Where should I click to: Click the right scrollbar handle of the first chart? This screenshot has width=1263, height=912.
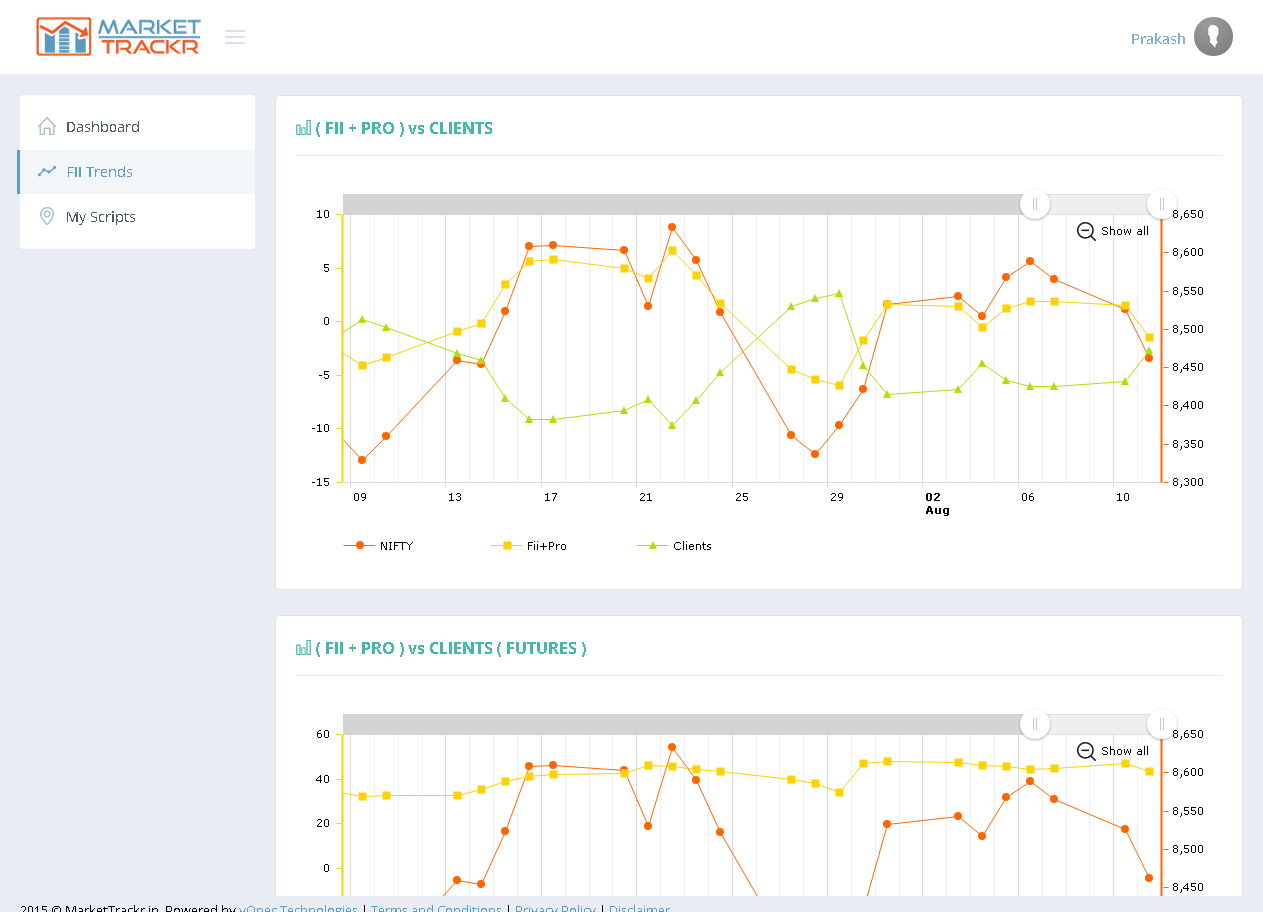(x=1161, y=204)
